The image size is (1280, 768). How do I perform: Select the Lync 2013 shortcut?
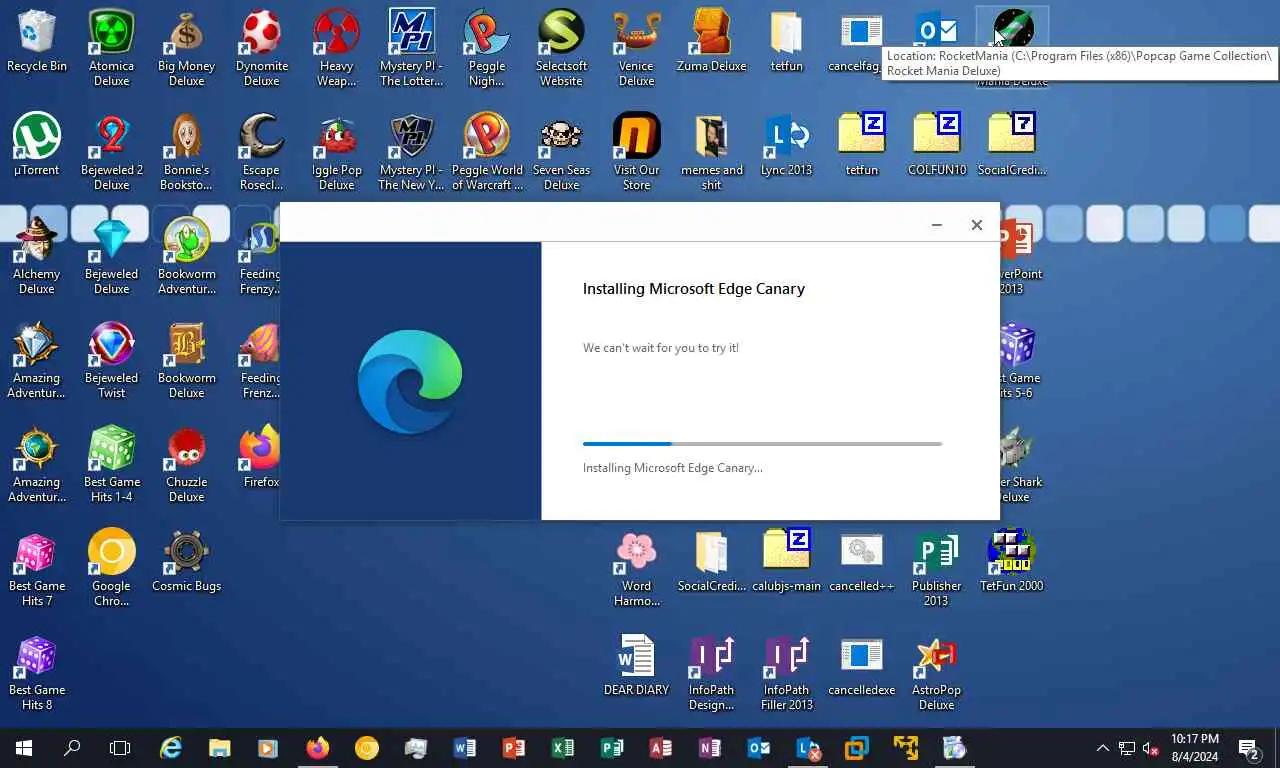coord(786,145)
